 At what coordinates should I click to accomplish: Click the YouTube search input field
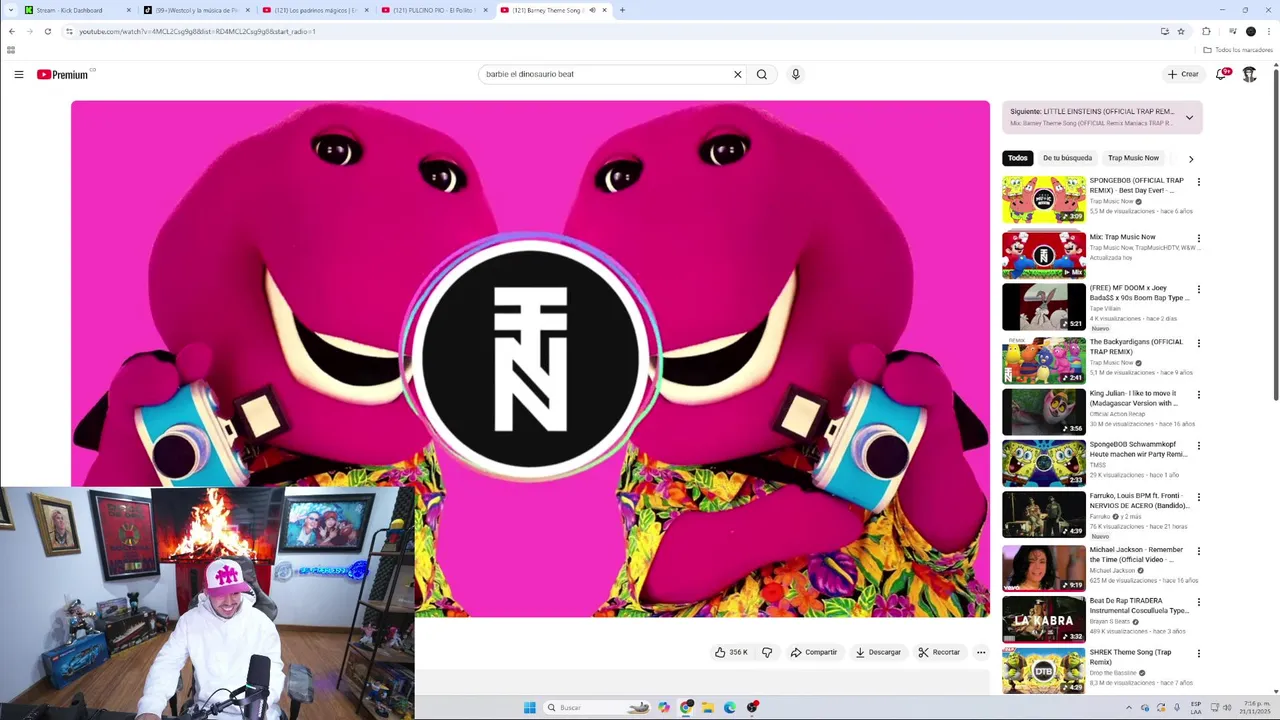tap(605, 74)
